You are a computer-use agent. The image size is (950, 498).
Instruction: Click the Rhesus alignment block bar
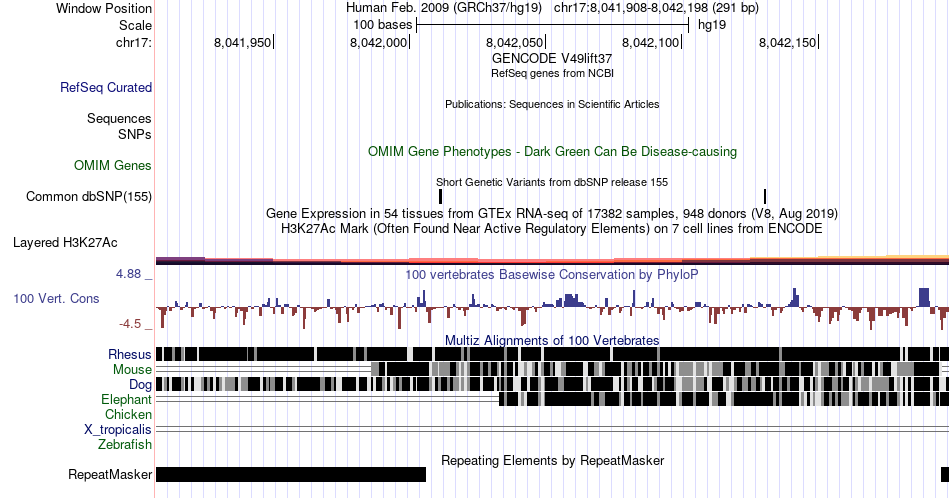click(552, 354)
